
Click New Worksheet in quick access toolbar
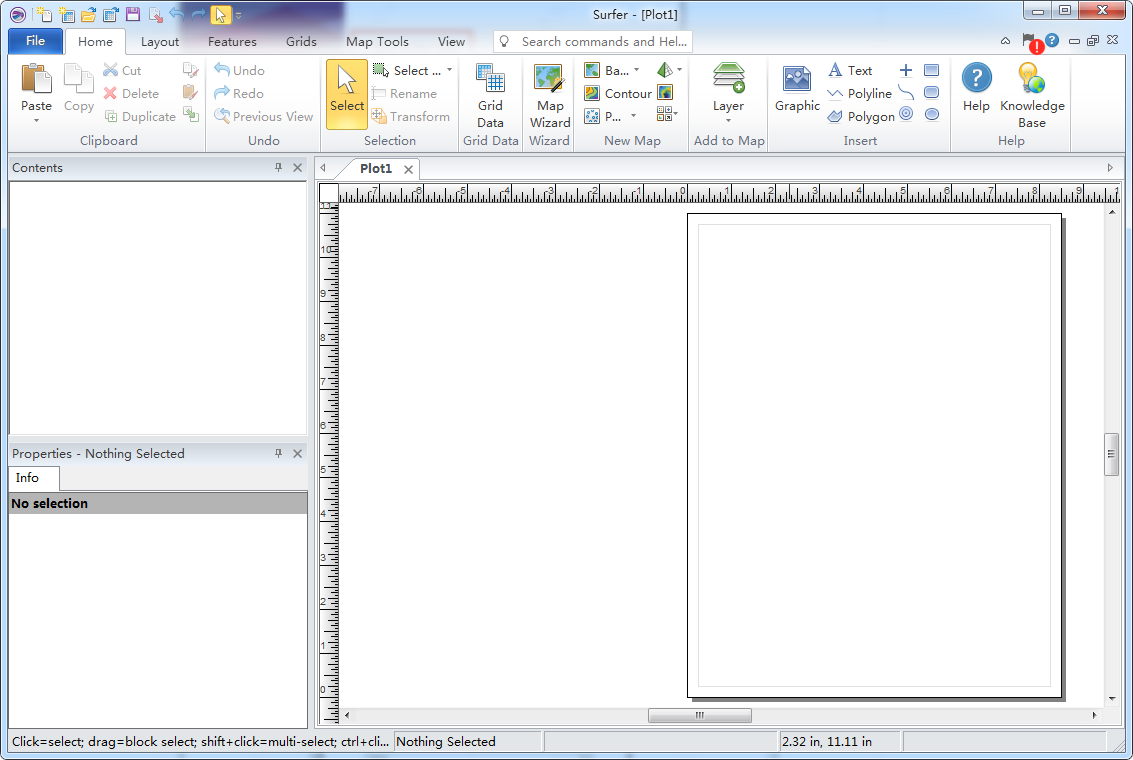pos(66,14)
